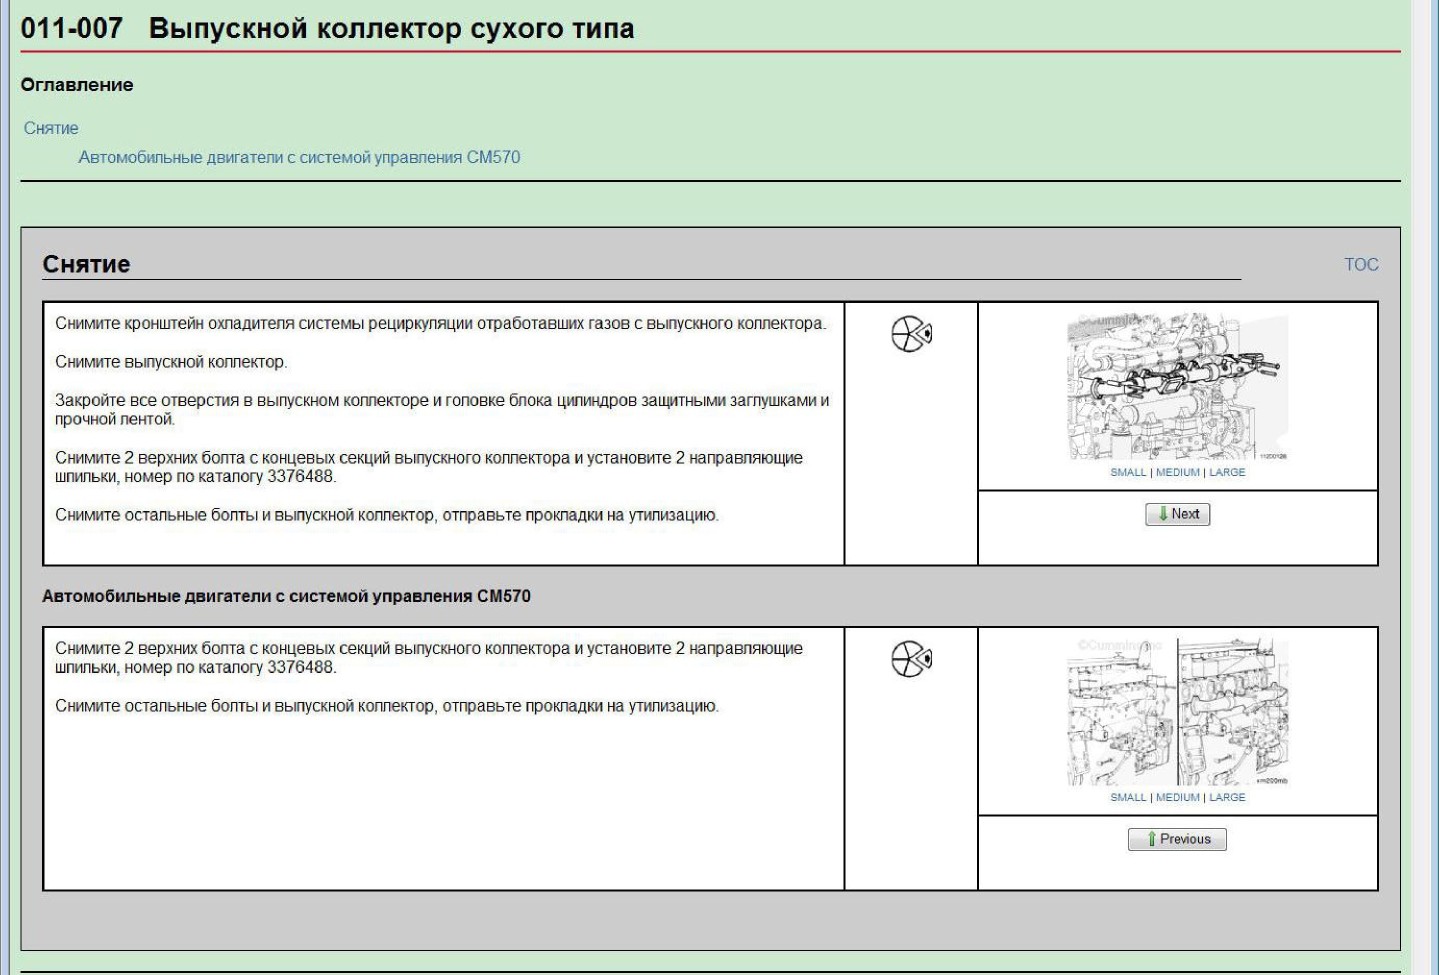Go to the Next step
The height and width of the screenshot is (975, 1439).
[x=1177, y=514]
